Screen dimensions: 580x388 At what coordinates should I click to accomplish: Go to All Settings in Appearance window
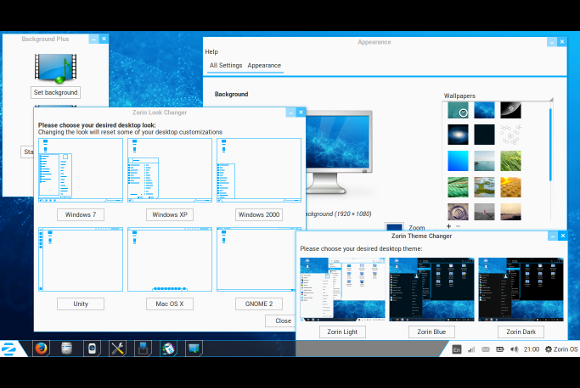[226, 65]
